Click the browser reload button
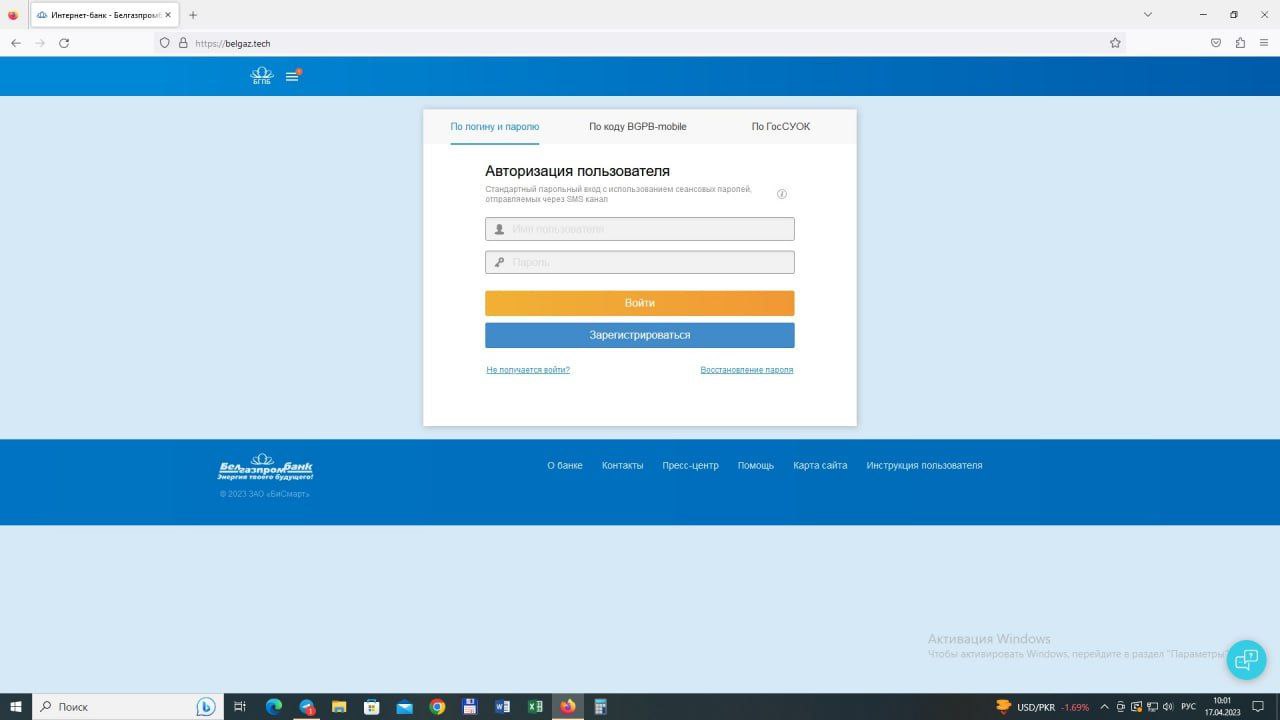 coord(64,43)
